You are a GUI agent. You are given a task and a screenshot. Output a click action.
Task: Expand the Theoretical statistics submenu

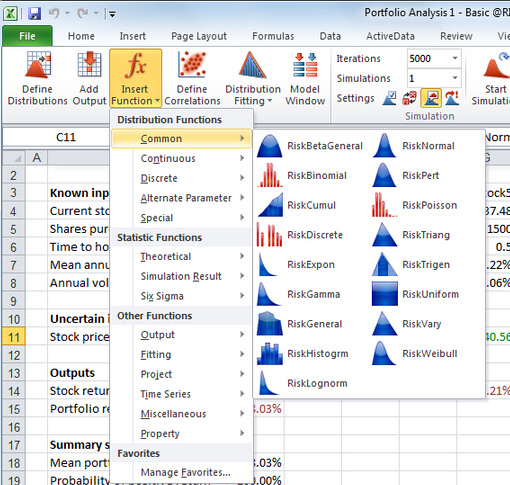click(181, 256)
